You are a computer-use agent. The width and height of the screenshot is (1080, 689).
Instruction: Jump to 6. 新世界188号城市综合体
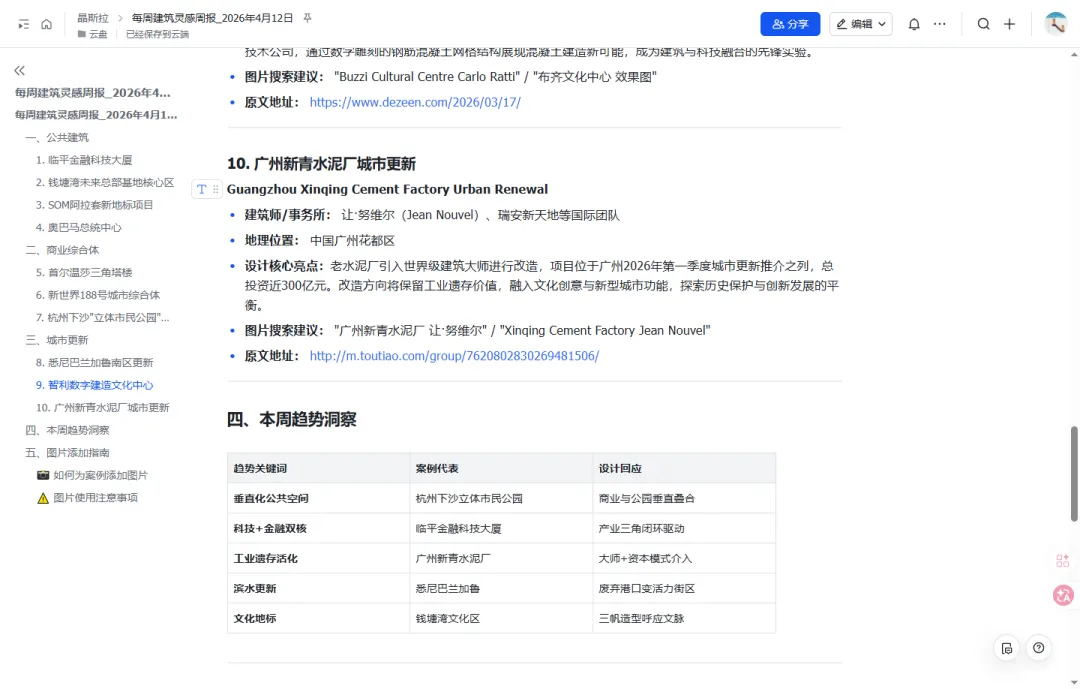coord(98,295)
